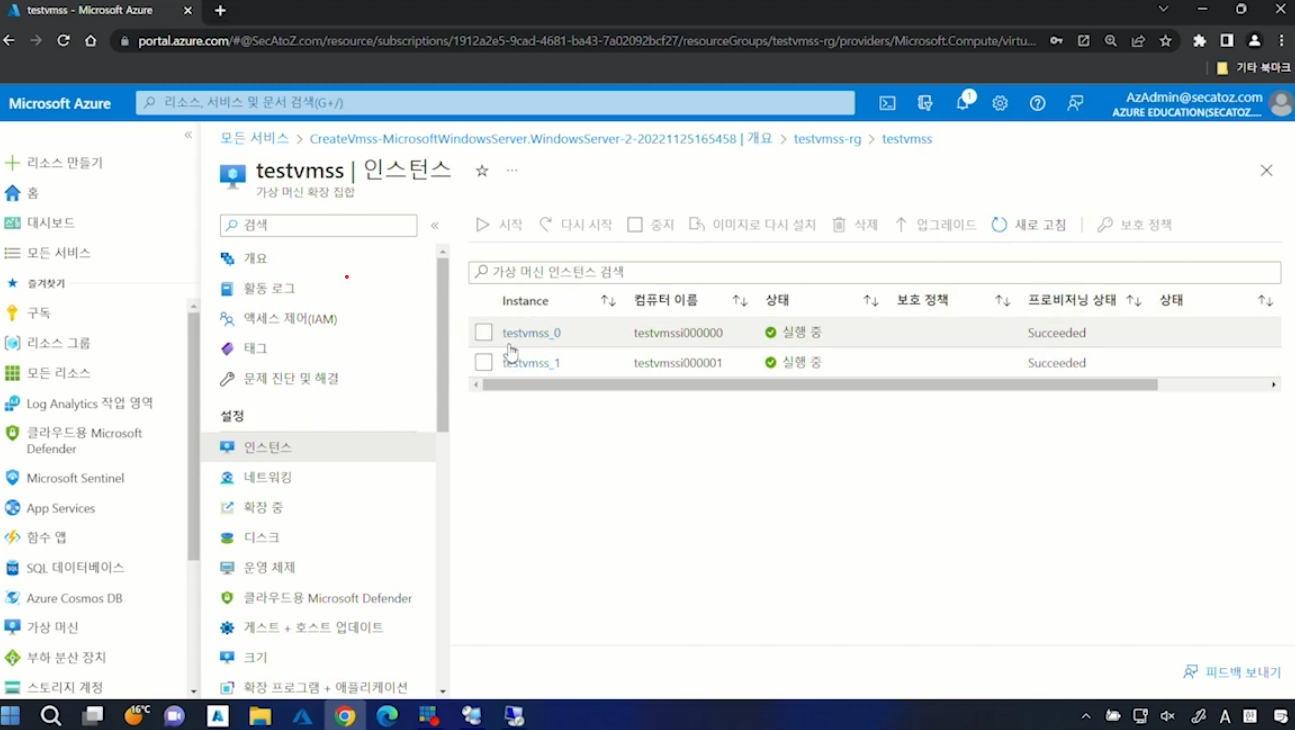This screenshot has width=1295, height=730.
Task: Sort by 보호 정책 column arrows
Action: 1003,301
